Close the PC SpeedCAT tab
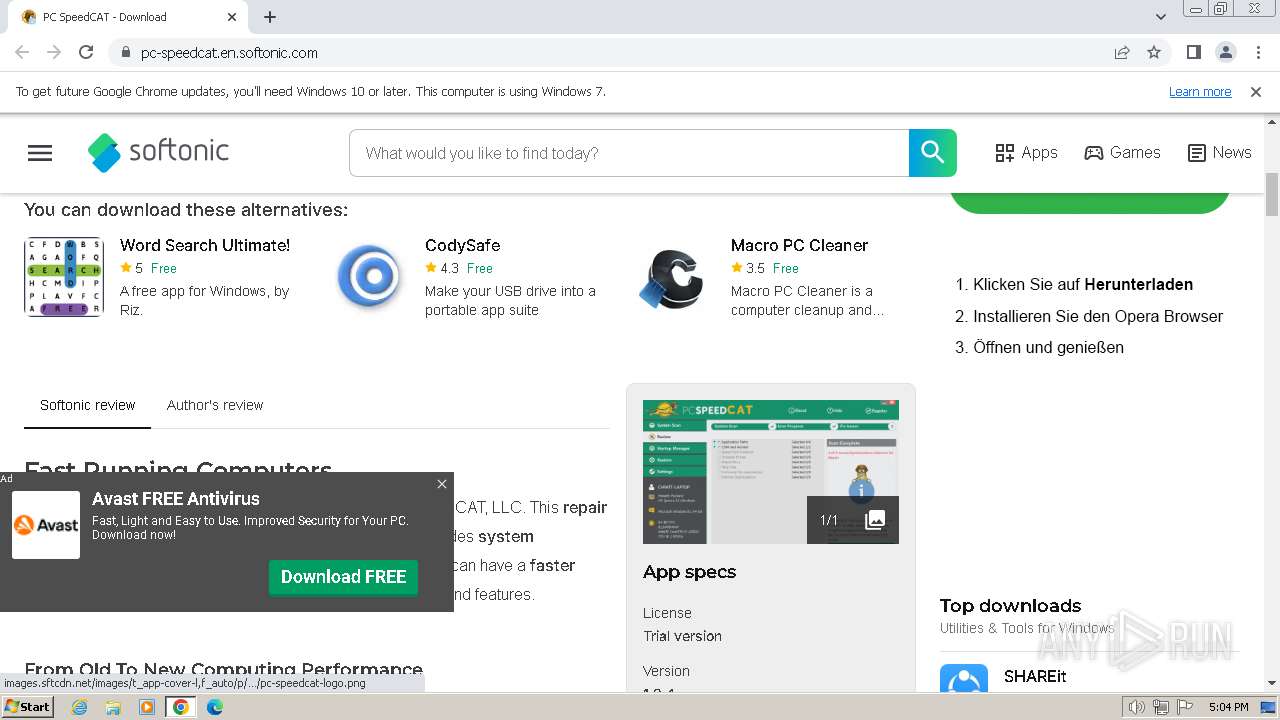Image resolution: width=1280 pixels, height=720 pixels. (232, 17)
